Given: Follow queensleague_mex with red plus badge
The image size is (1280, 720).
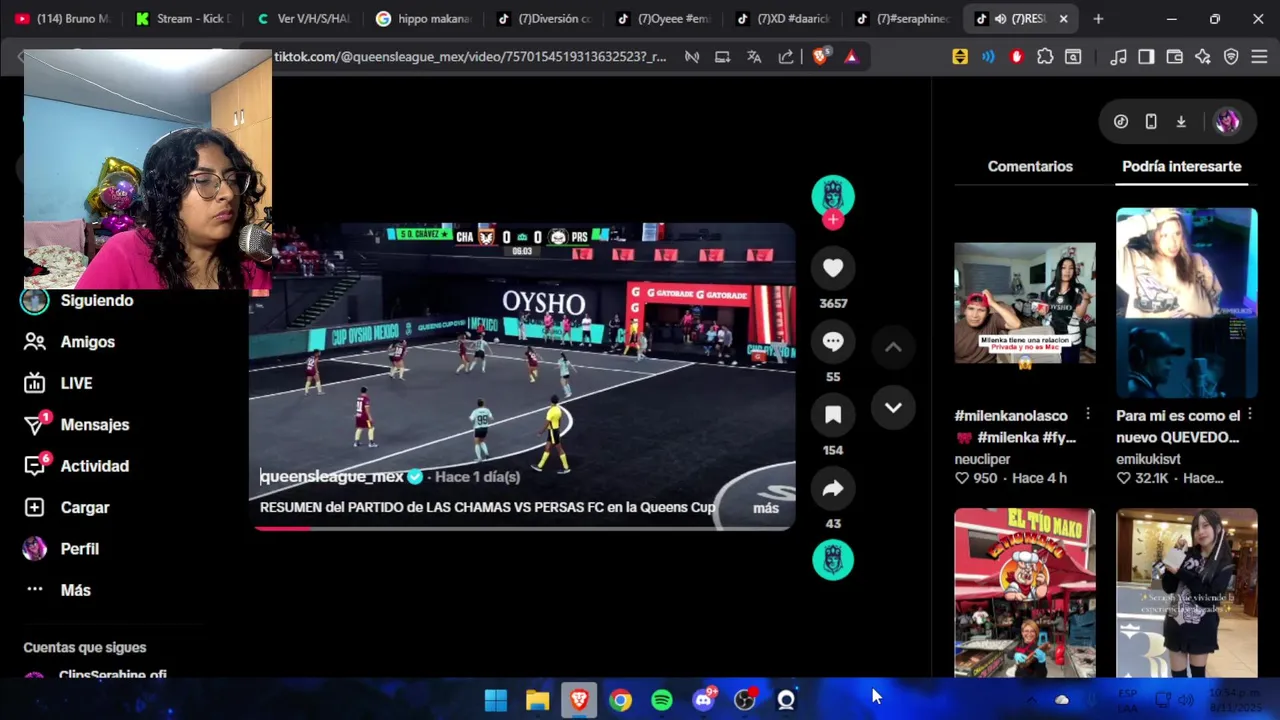Looking at the screenshot, I should 833,220.
